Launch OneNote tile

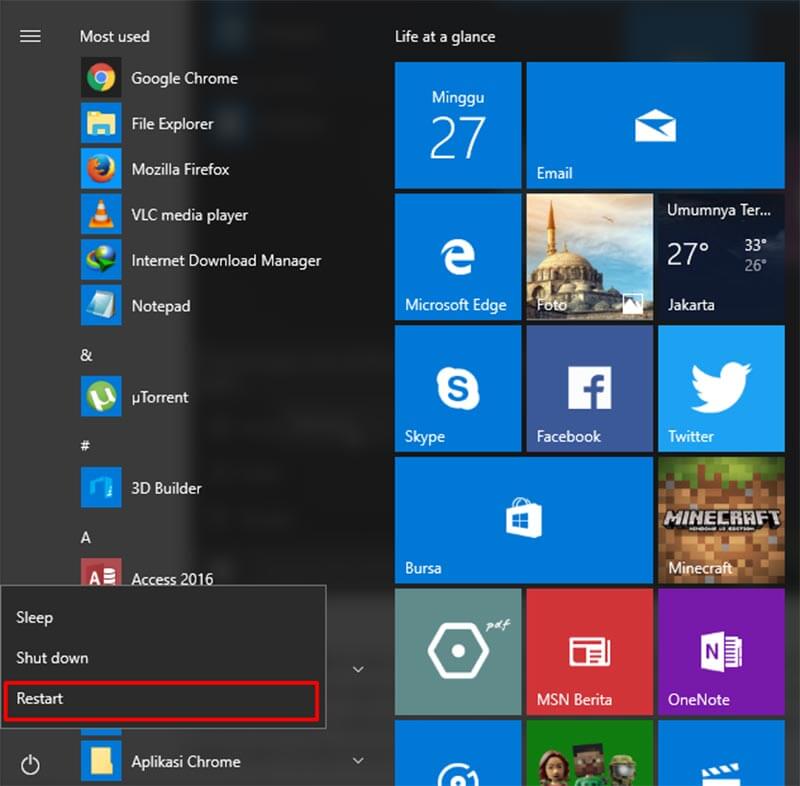(721, 651)
